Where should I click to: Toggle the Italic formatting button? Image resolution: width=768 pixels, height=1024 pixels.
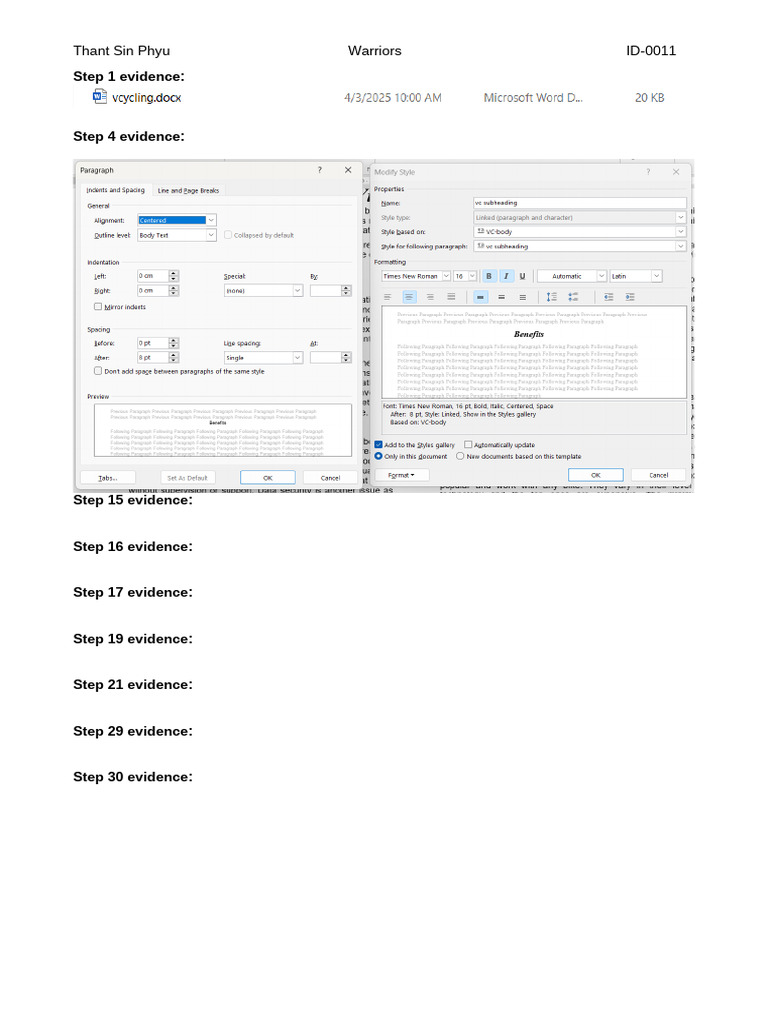tap(505, 276)
